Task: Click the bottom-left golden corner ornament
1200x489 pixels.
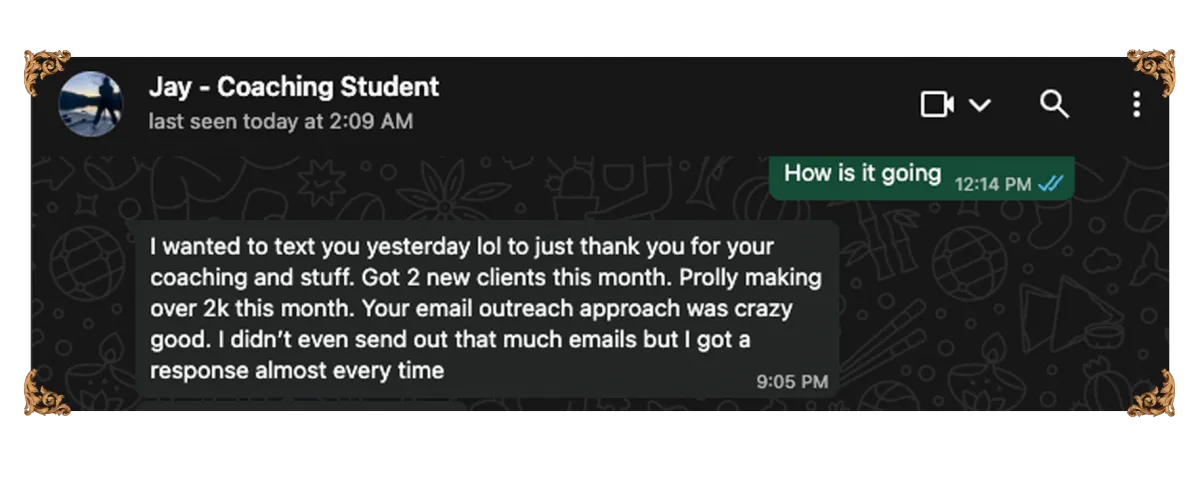Action: tap(47, 390)
